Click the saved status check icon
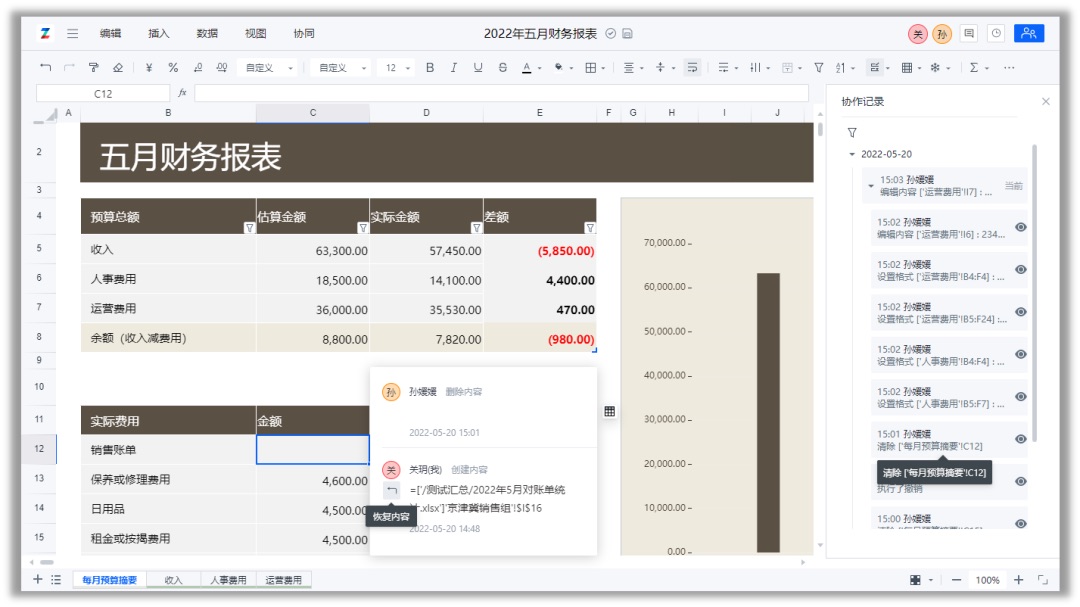The image size is (1080, 607). pyautogui.click(x=610, y=33)
